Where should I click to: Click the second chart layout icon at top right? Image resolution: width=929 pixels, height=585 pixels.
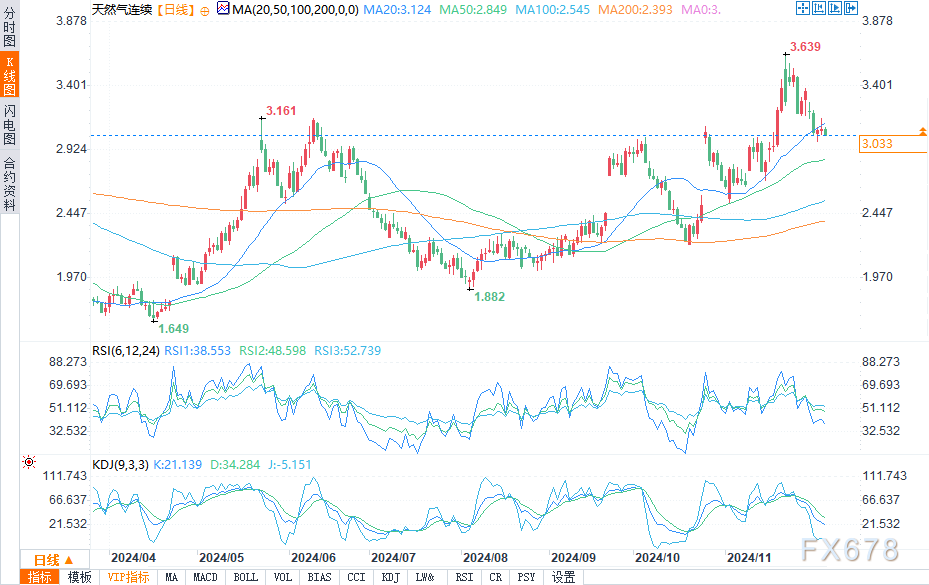pos(818,8)
